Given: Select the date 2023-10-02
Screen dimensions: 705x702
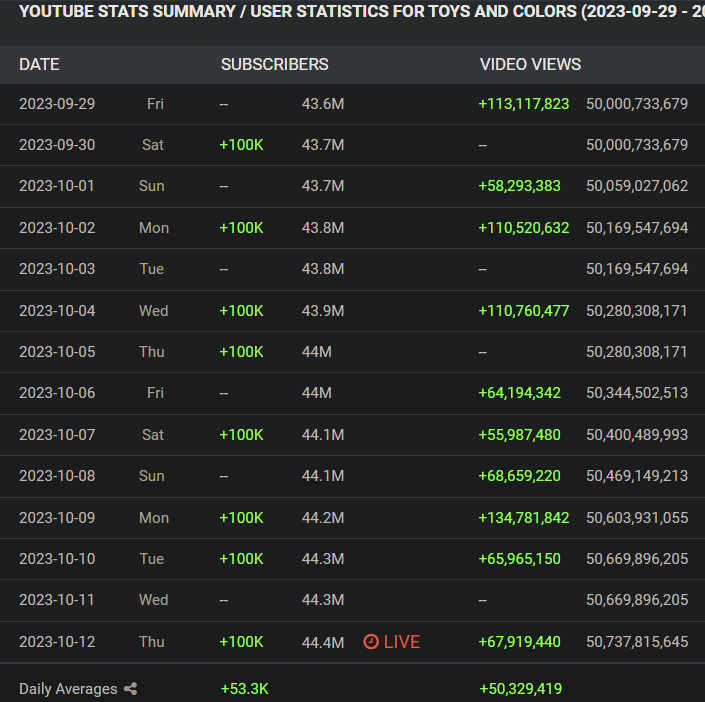Looking at the screenshot, I should (x=57, y=228).
